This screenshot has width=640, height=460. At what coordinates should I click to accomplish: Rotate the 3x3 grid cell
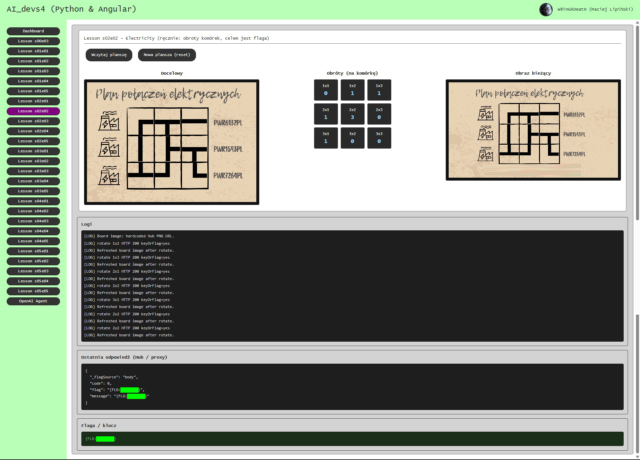[x=379, y=139]
